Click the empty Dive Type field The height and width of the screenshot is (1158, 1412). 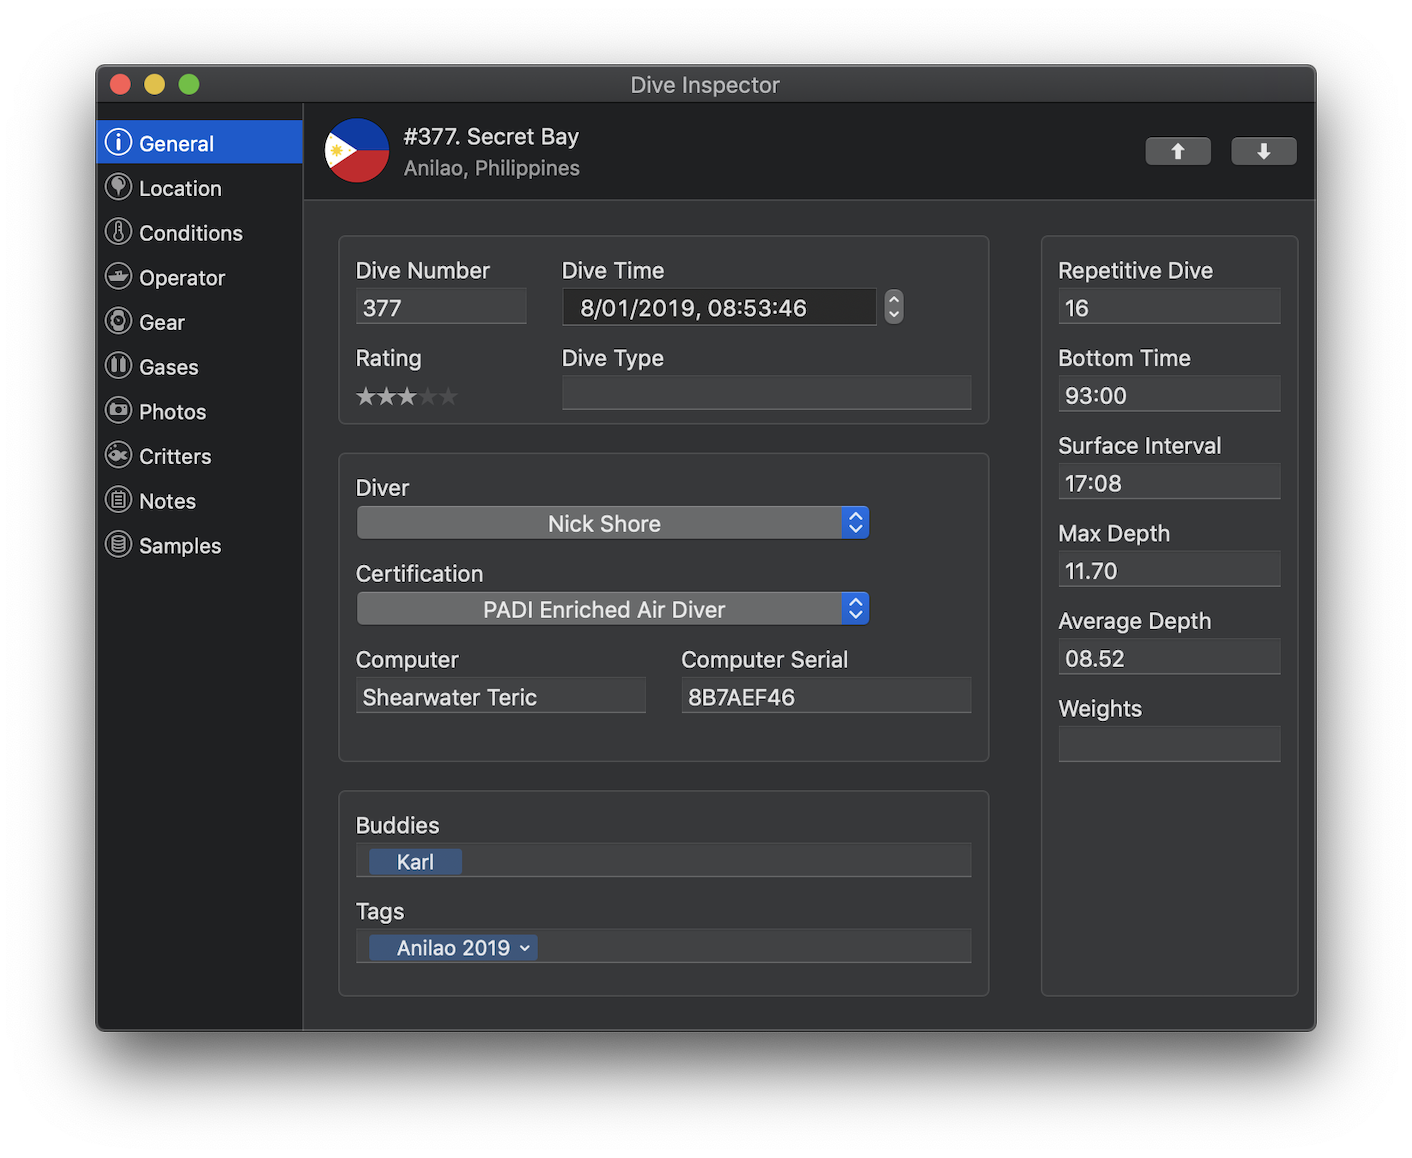tap(766, 393)
